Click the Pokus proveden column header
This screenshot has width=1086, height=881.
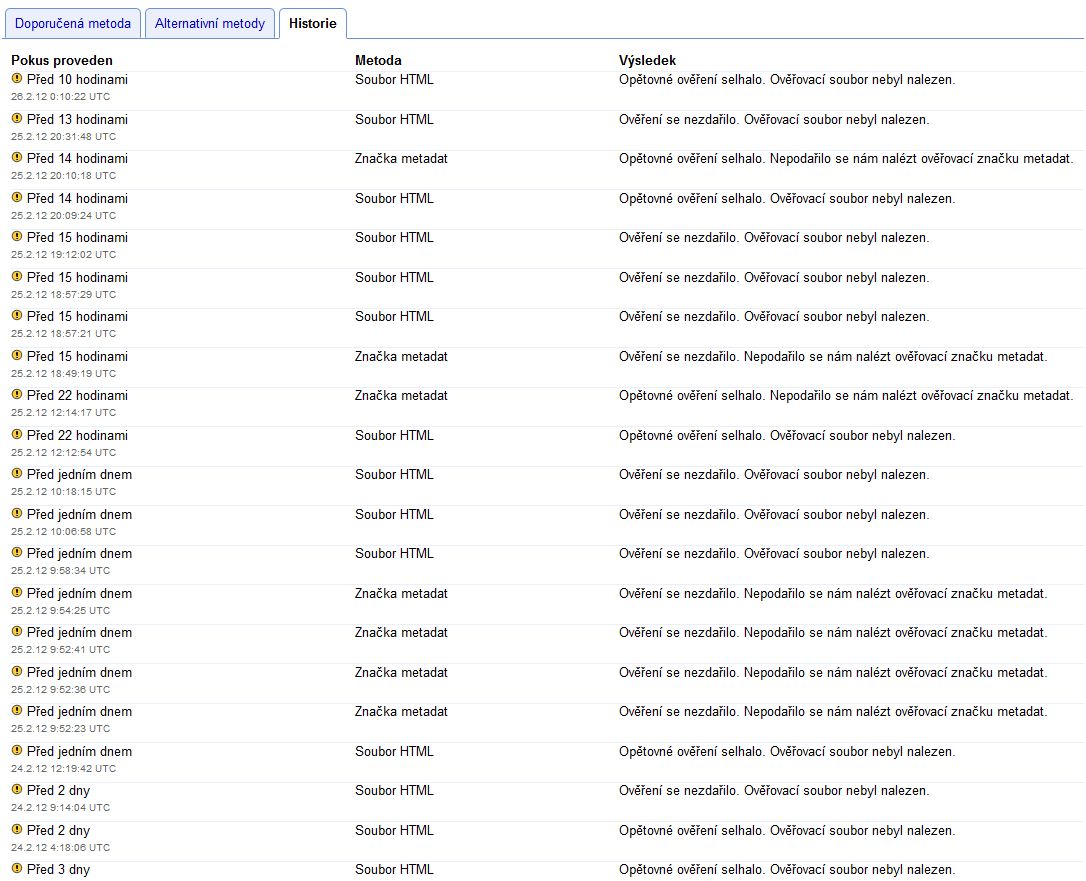tap(62, 61)
